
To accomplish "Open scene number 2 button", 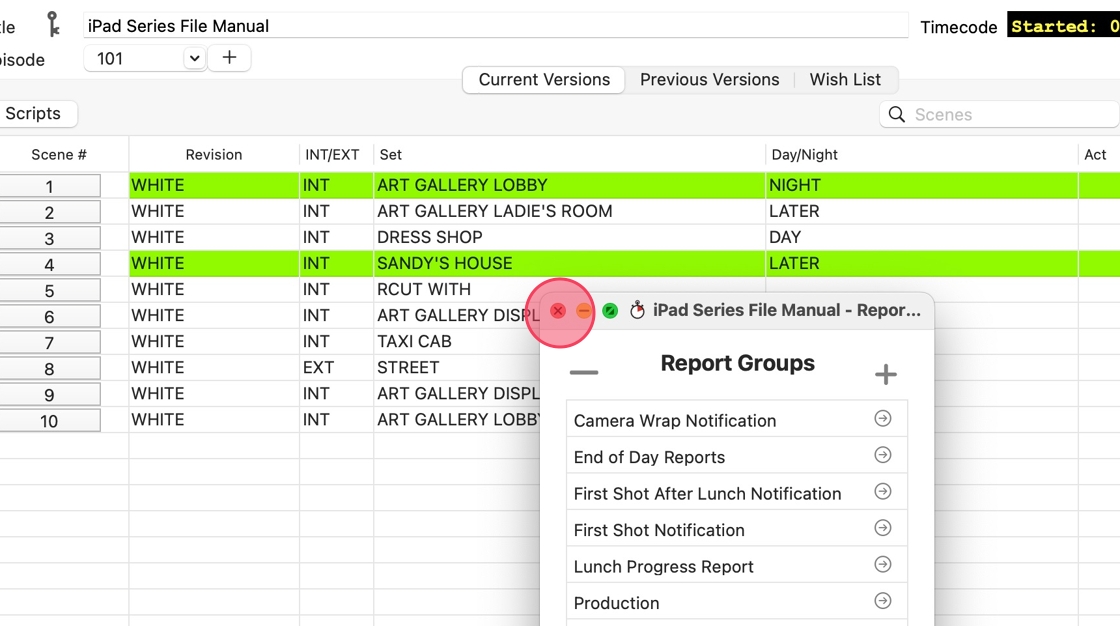I will [49, 212].
